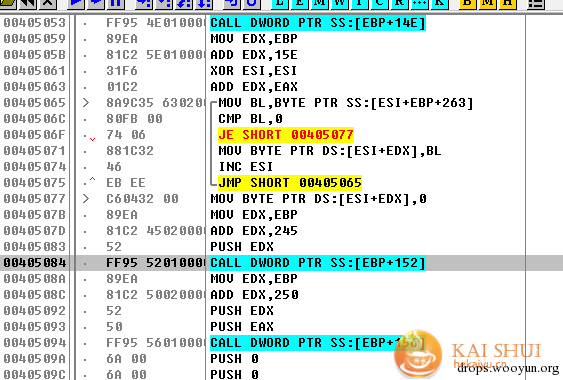
Task: Click jump-target marker at address 00405065
Action: coord(86,103)
